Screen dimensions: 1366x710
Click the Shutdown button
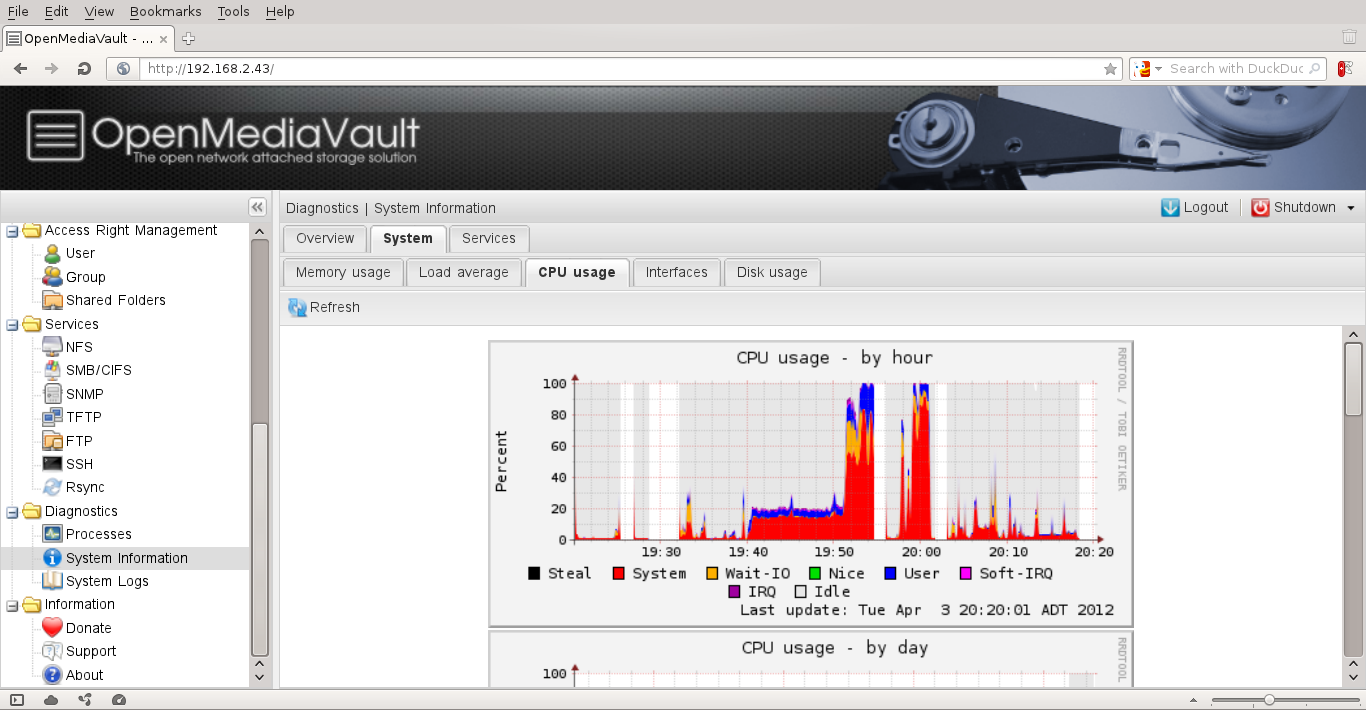1294,208
